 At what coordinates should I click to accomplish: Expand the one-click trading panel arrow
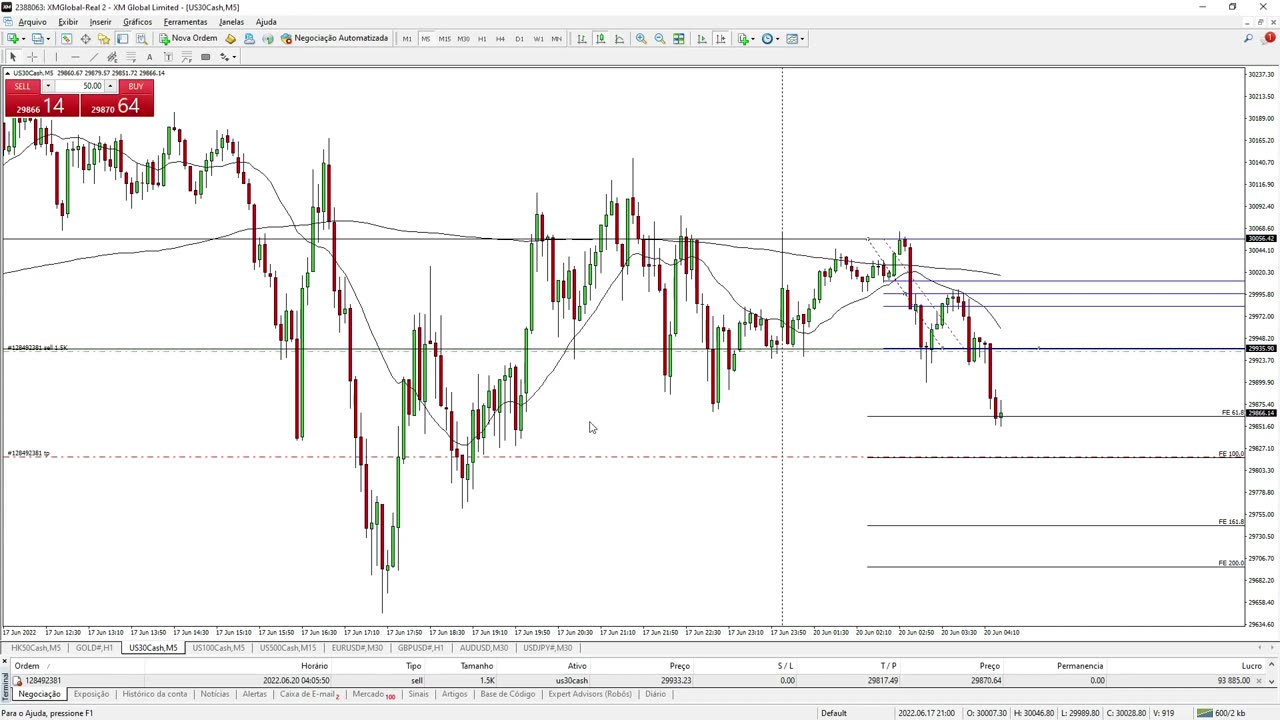pyautogui.click(x=8, y=73)
